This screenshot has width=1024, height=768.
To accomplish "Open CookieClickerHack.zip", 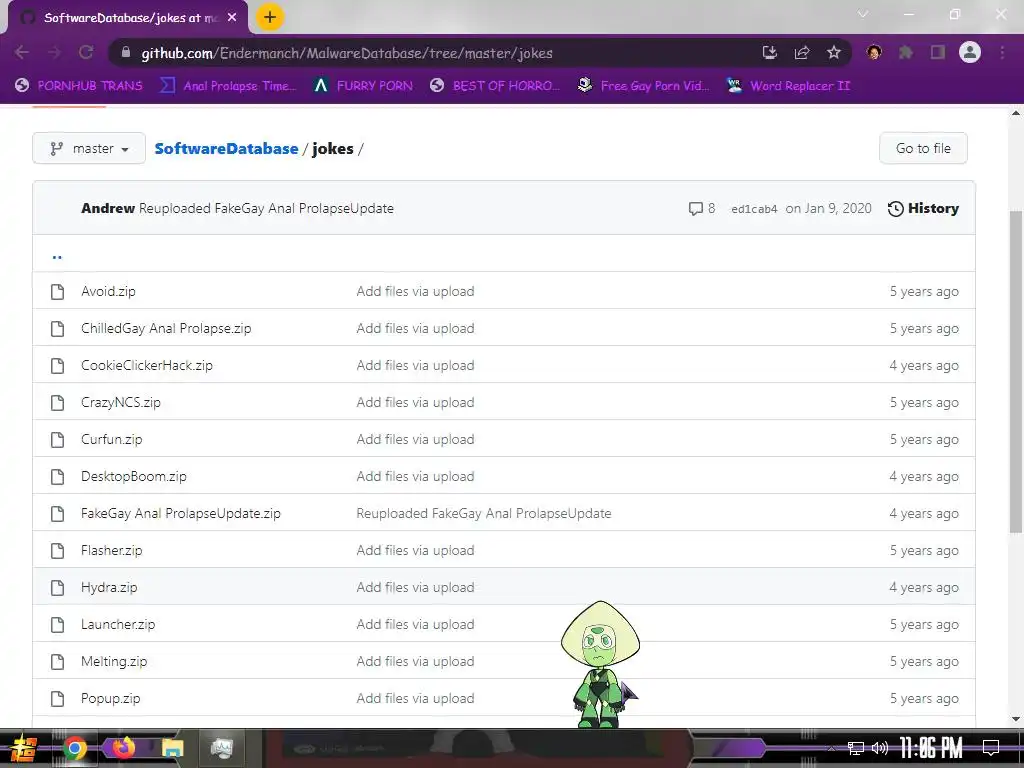I will click(x=147, y=366).
